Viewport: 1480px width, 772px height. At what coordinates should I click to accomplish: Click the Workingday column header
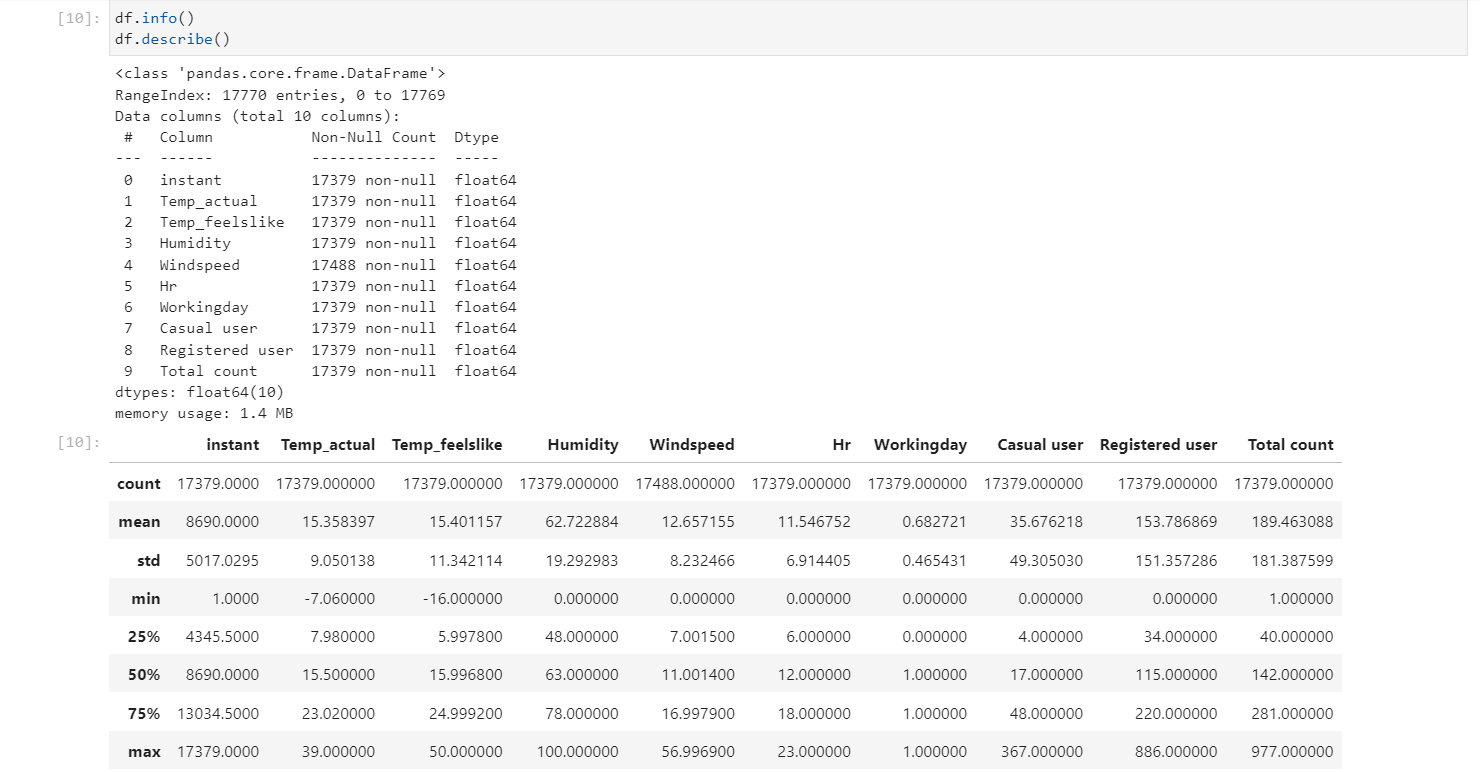(x=920, y=444)
